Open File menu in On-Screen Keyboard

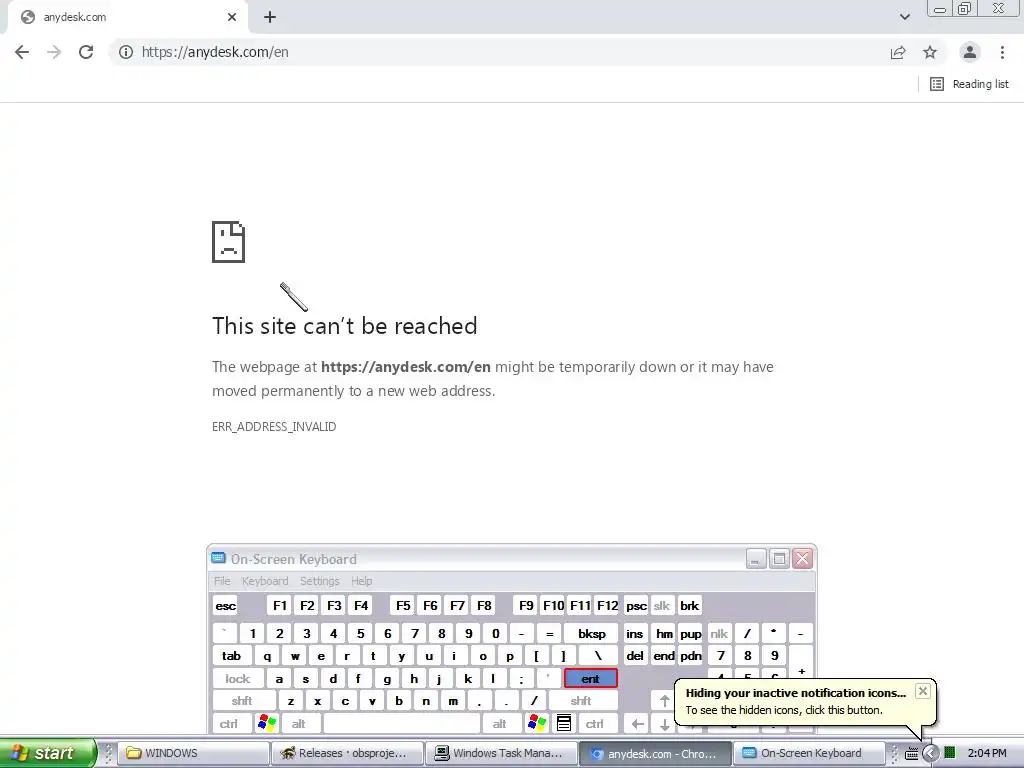(x=222, y=581)
